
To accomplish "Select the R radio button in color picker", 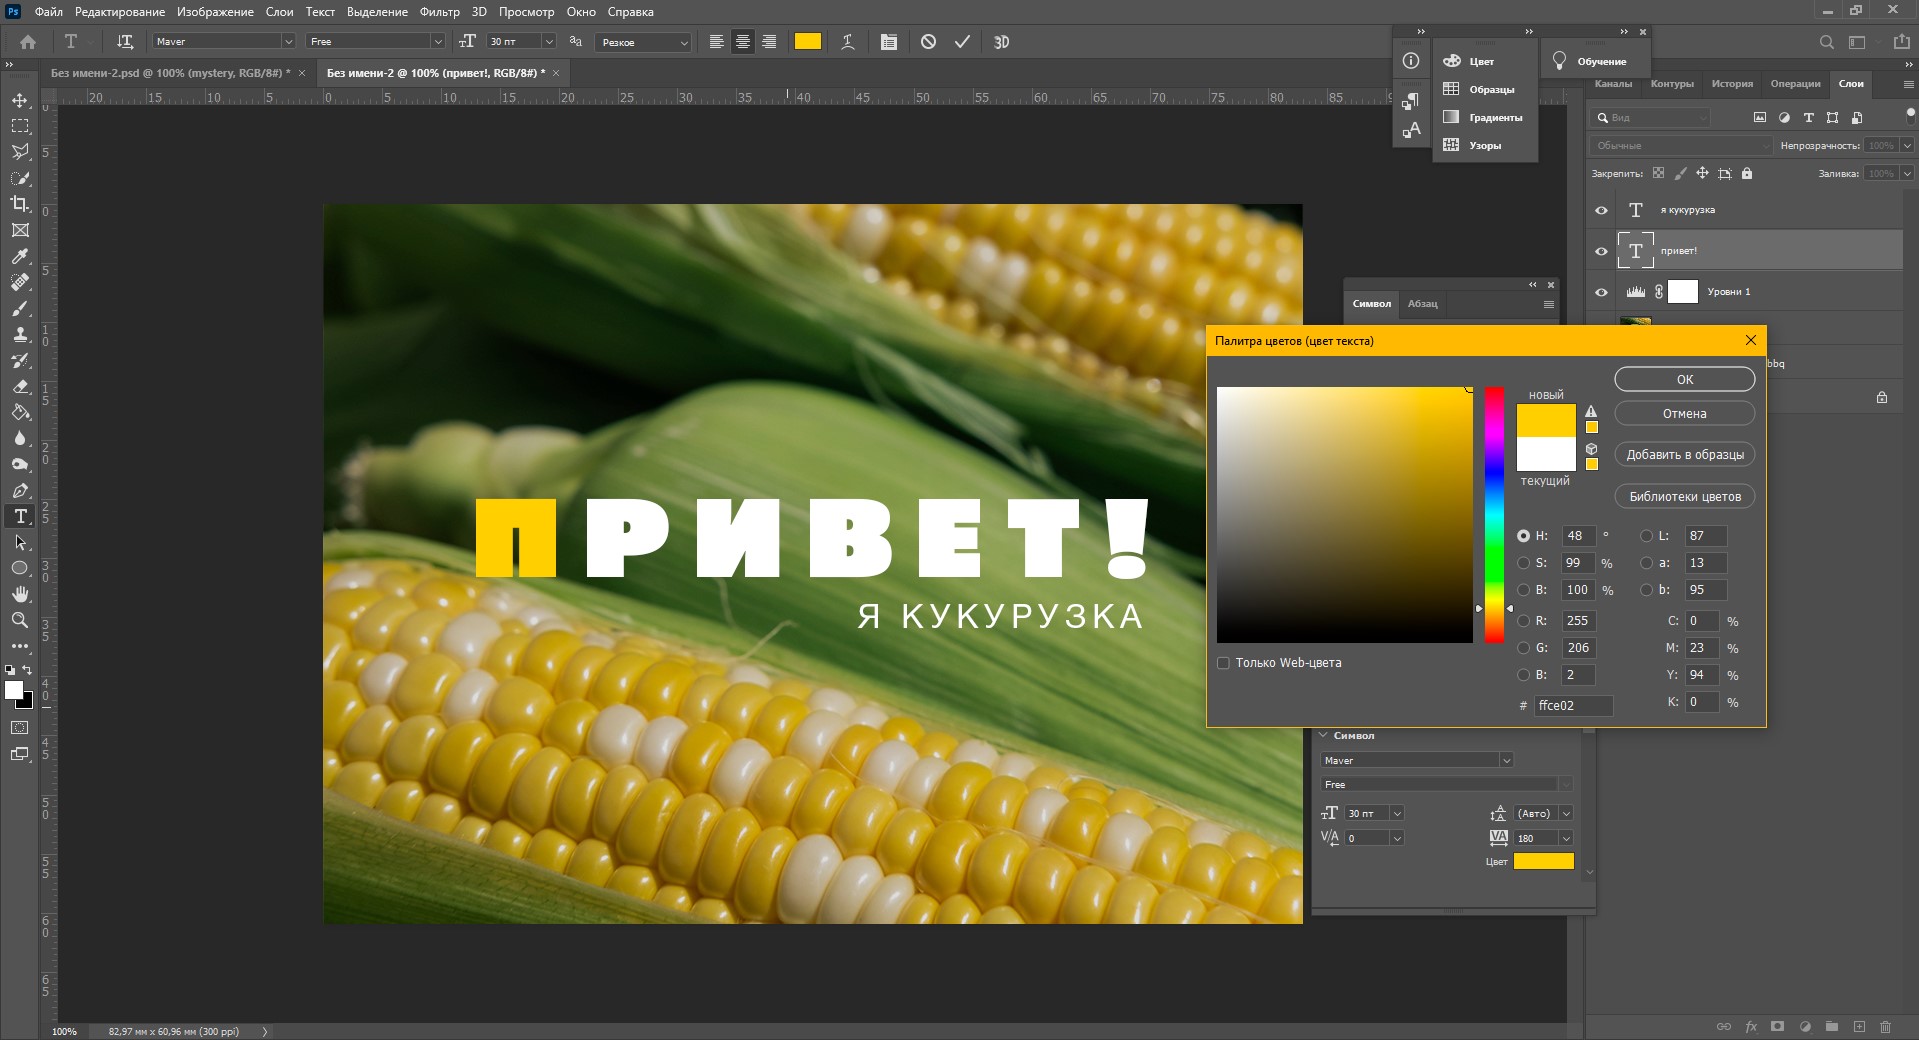I will tap(1523, 621).
